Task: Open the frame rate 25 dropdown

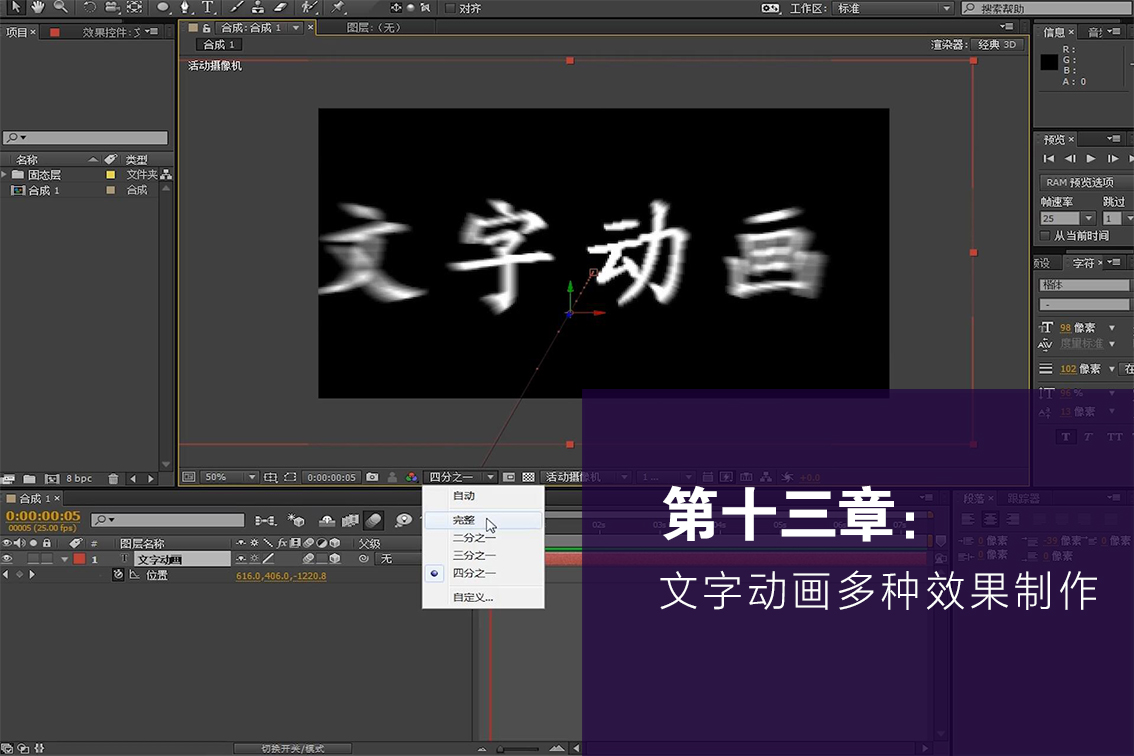Action: tap(1088, 218)
